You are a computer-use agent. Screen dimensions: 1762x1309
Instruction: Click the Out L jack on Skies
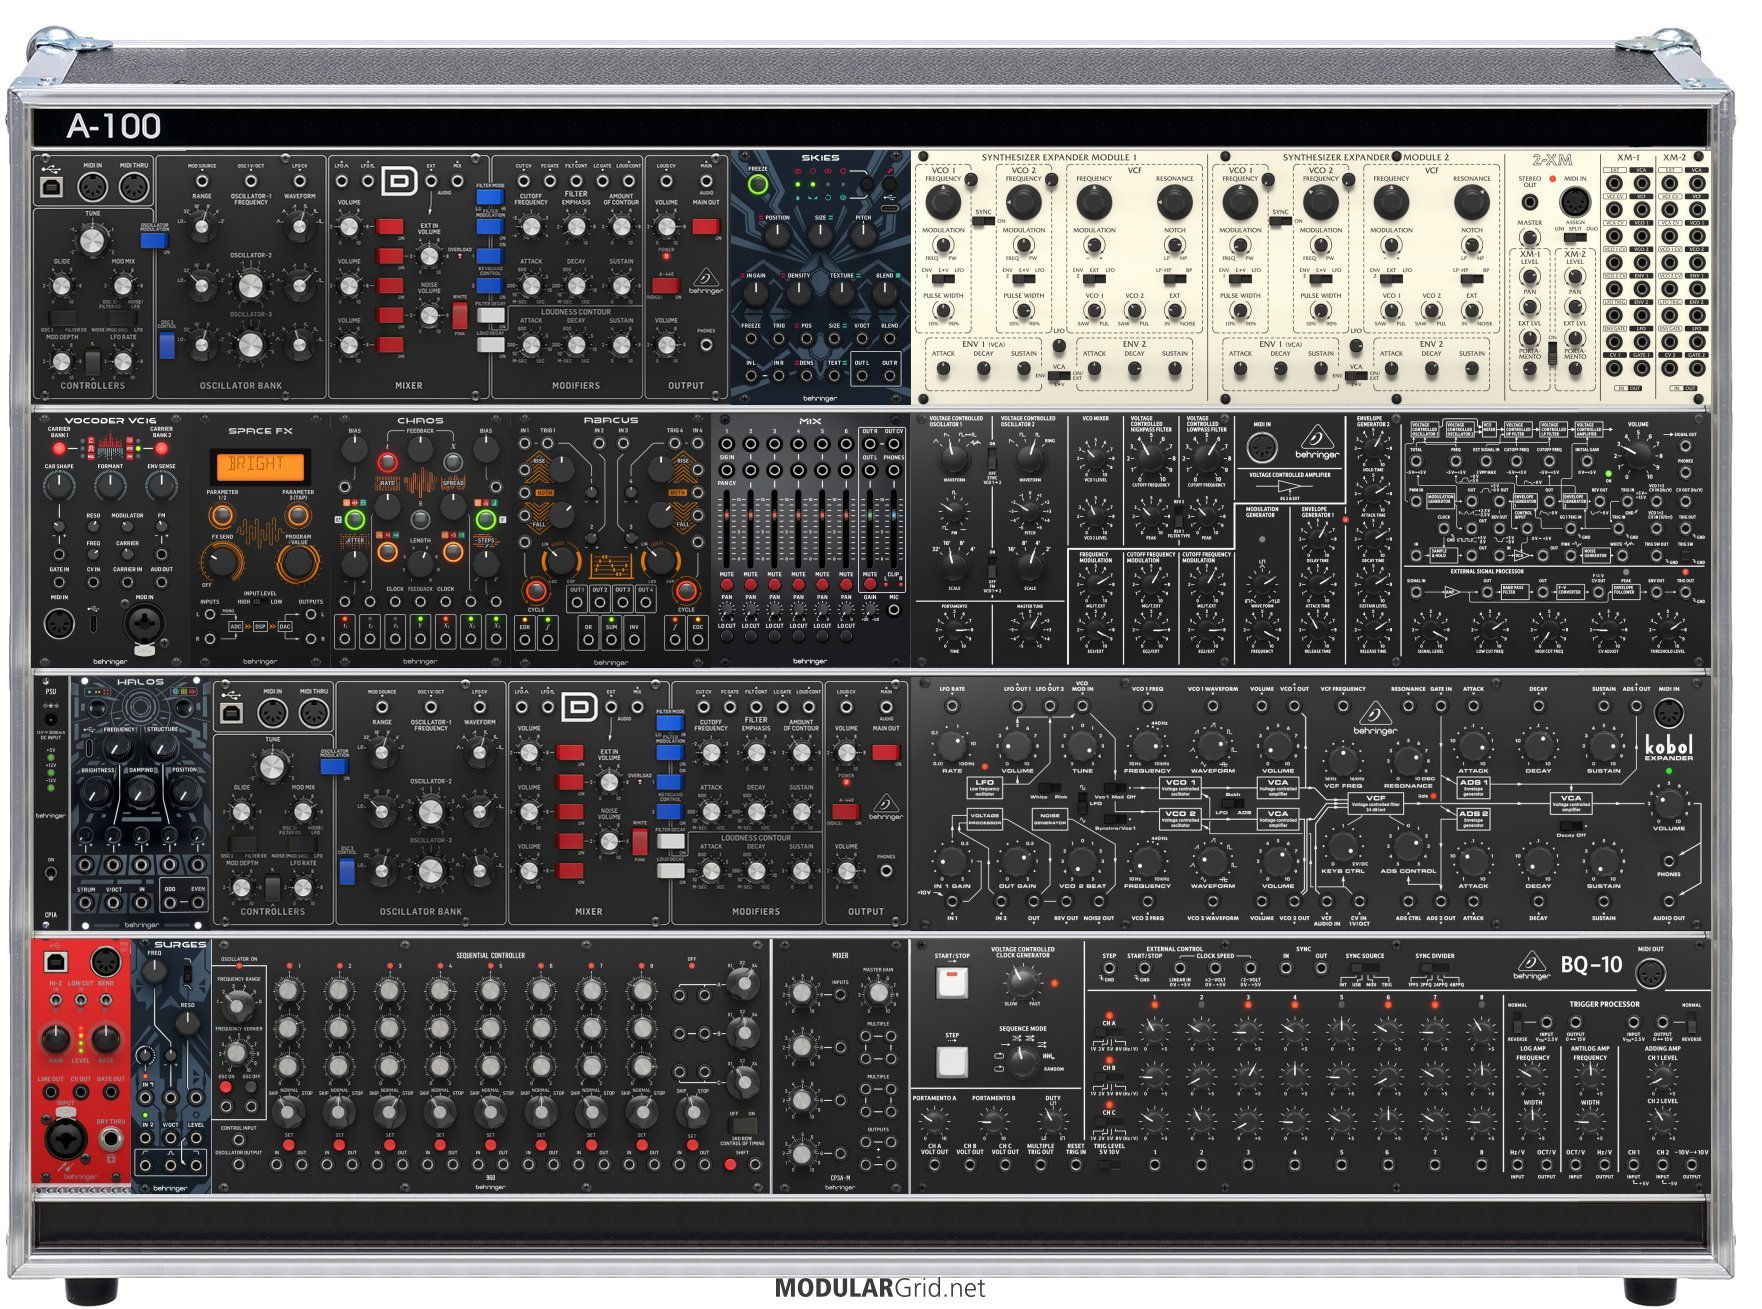tap(861, 376)
